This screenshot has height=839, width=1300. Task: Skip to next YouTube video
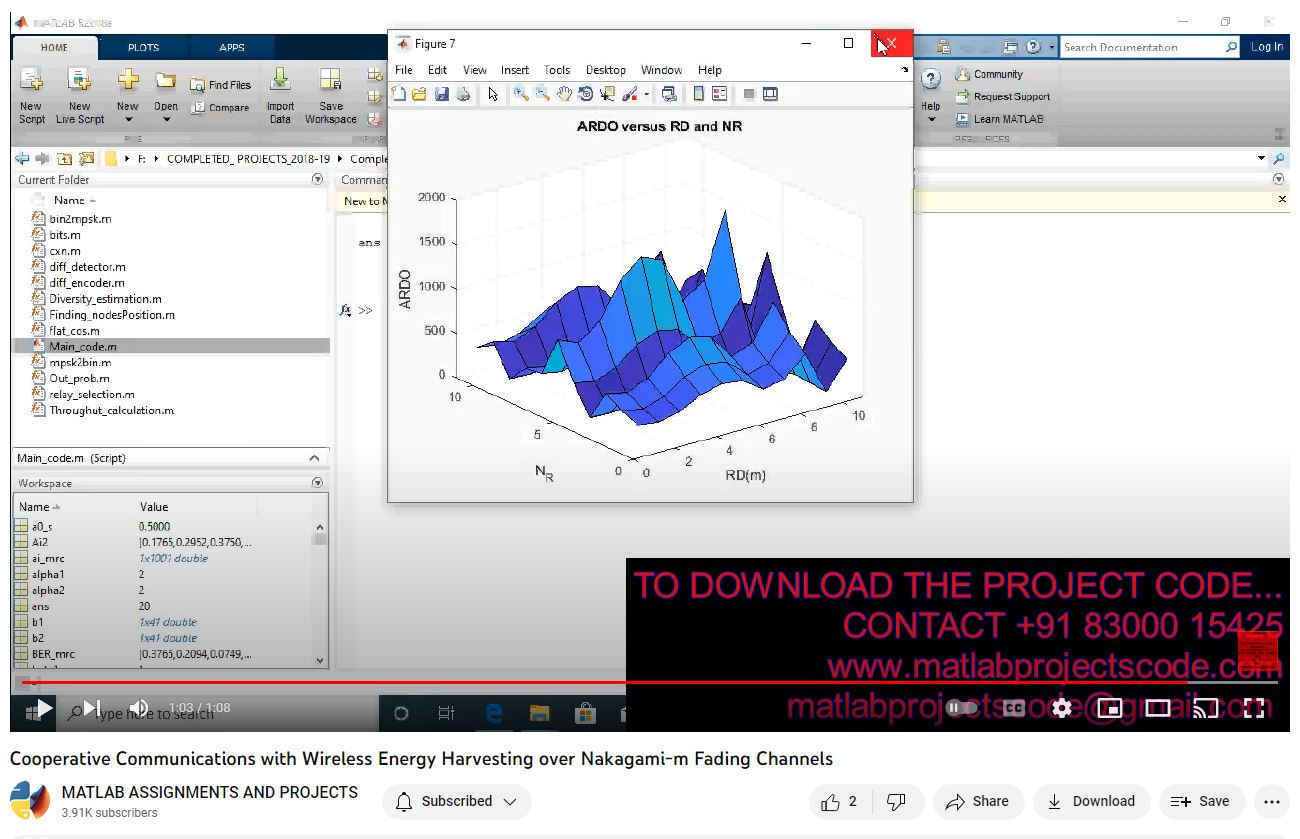coord(92,708)
